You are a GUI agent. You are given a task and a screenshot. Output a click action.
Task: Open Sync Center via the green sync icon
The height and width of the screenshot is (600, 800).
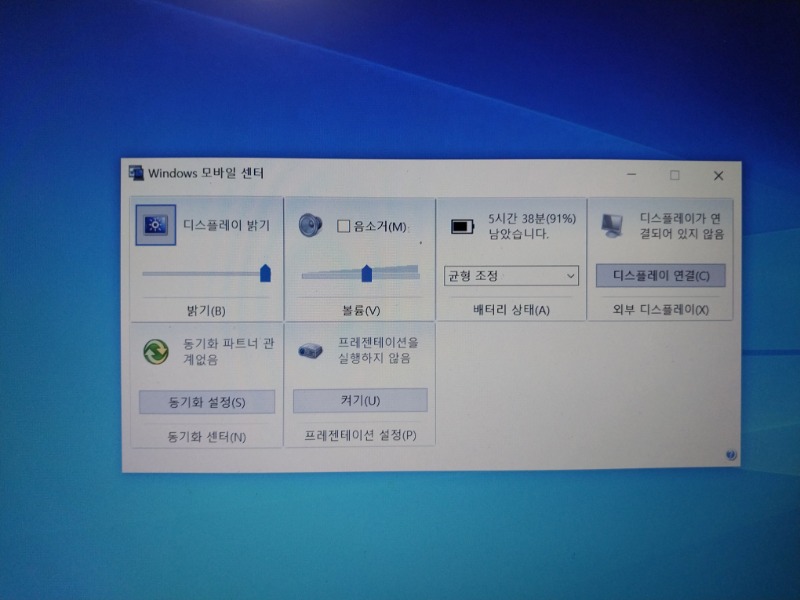(156, 352)
